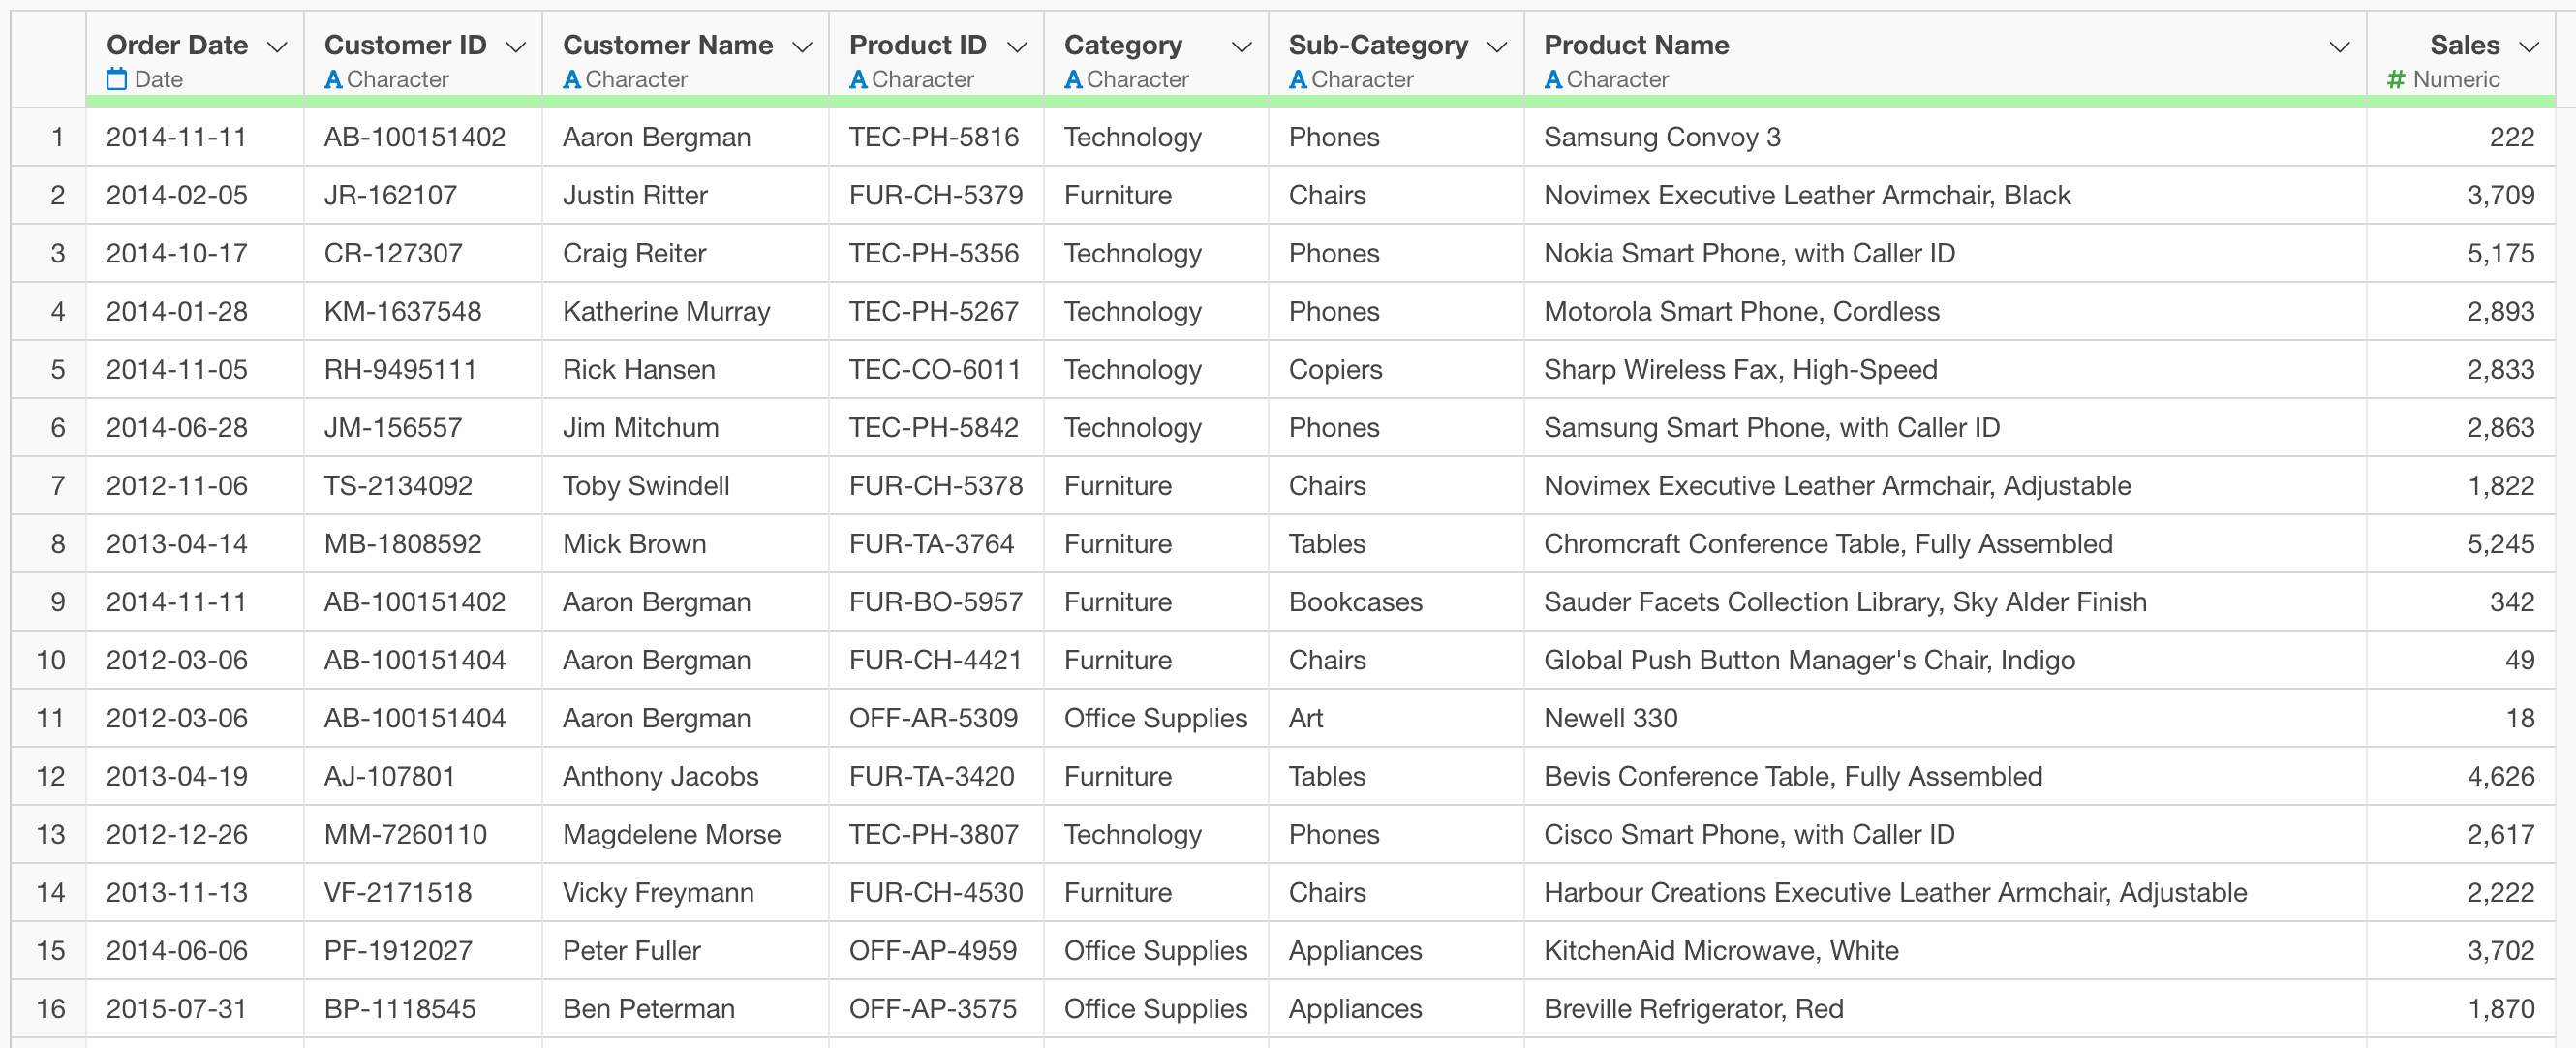Click Character type icon under Product Name
Screen dimensions: 2576x1048
[1553, 79]
